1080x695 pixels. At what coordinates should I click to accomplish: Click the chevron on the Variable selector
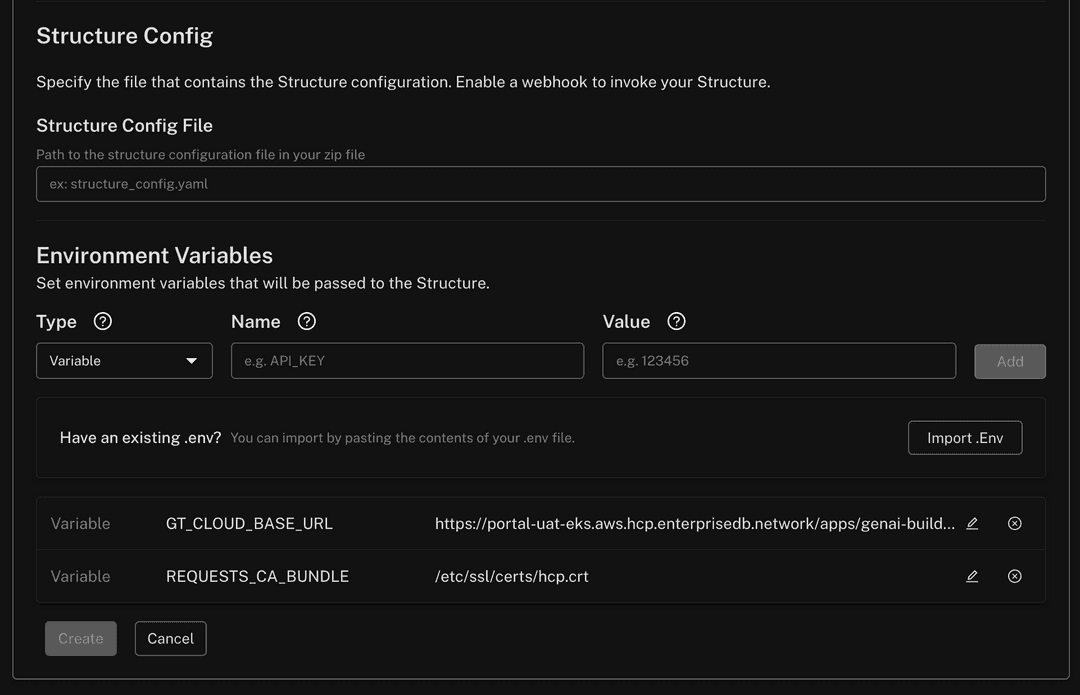pyautogui.click(x=192, y=361)
